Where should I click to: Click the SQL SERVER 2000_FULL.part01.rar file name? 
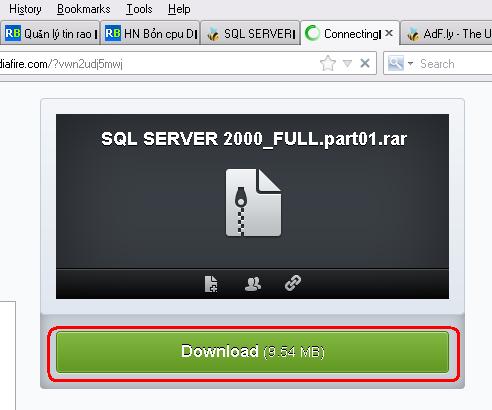254,138
